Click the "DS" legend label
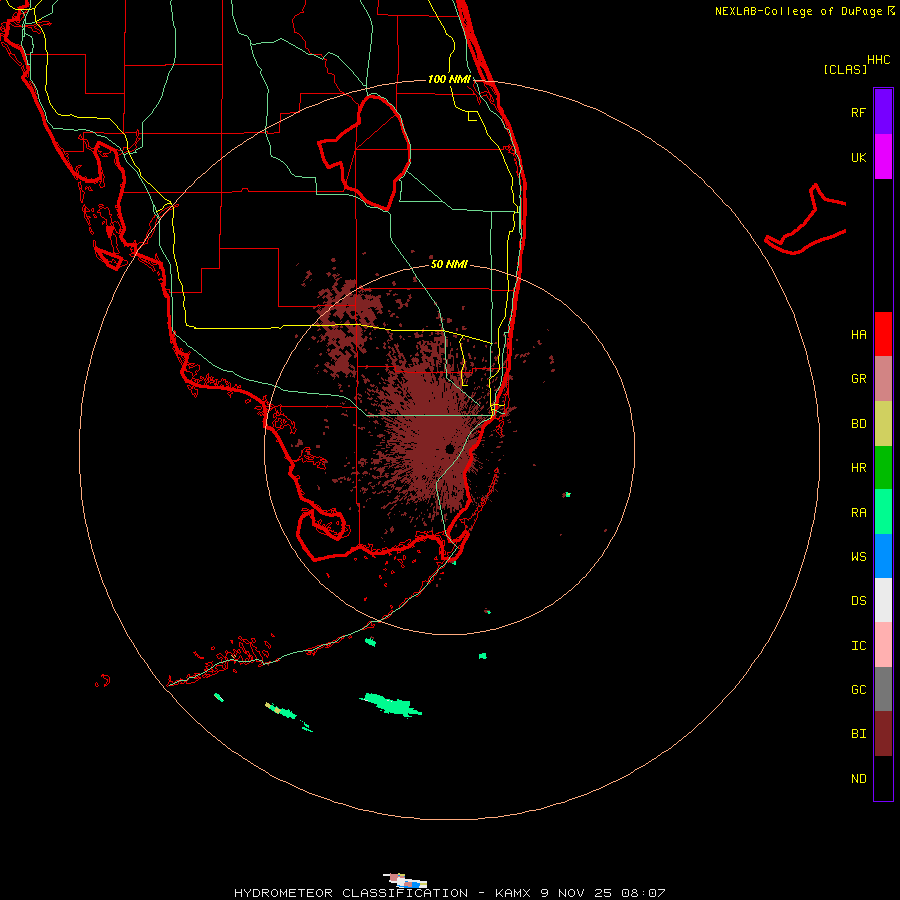The height and width of the screenshot is (900, 900). click(x=858, y=601)
